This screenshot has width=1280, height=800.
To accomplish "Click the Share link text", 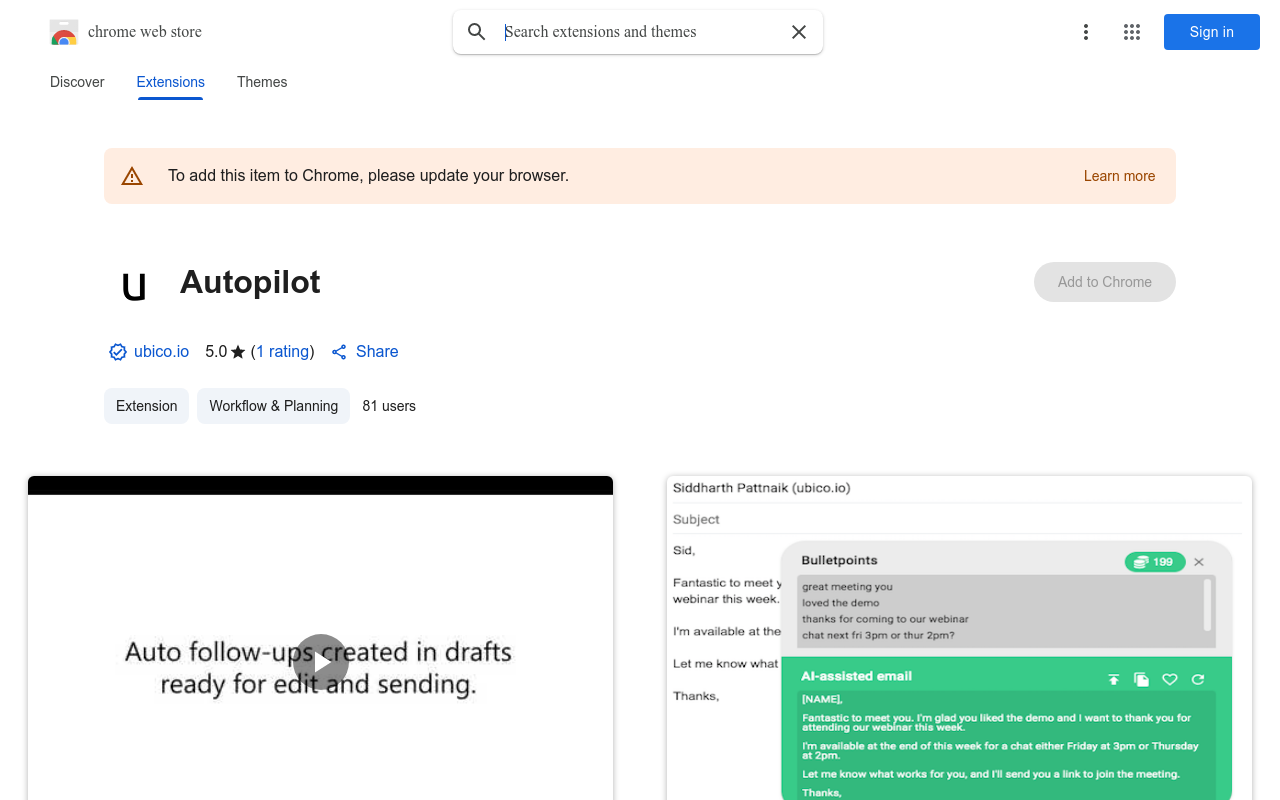I will click(377, 352).
